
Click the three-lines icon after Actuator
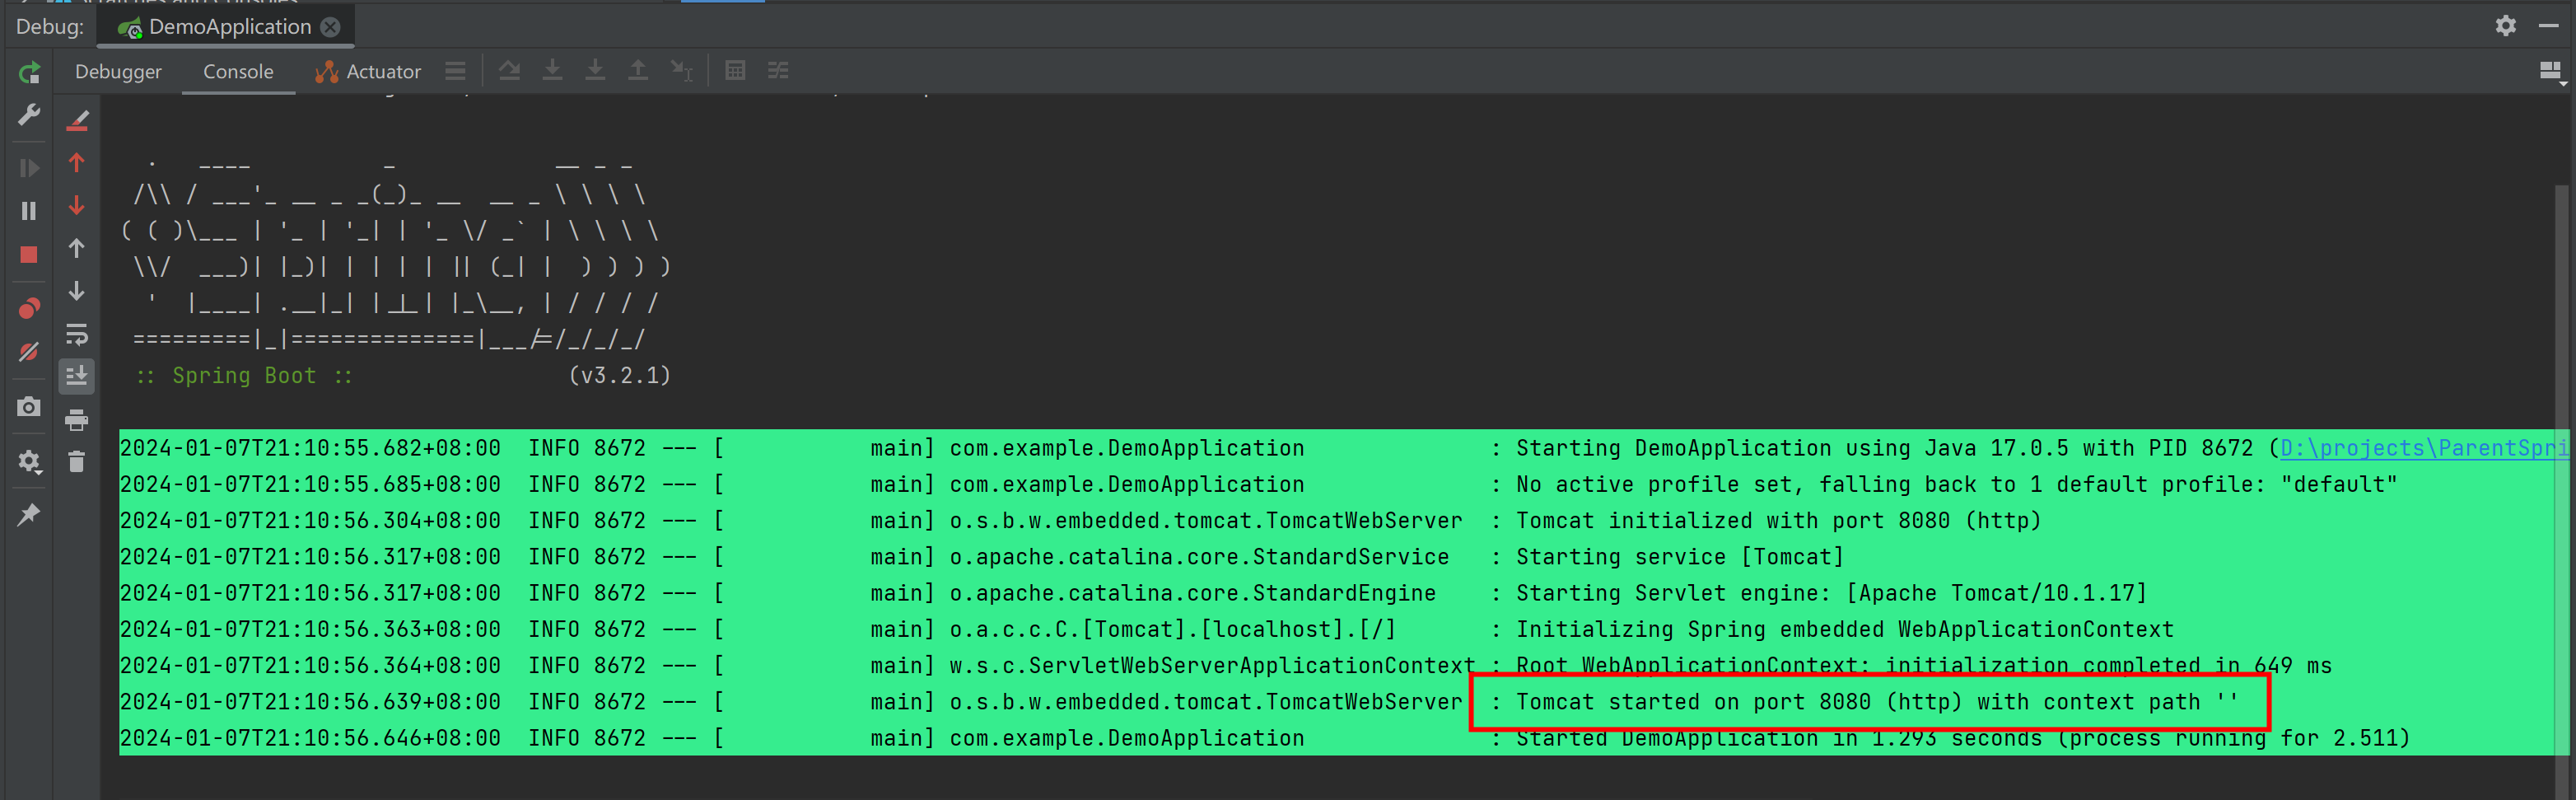click(456, 71)
